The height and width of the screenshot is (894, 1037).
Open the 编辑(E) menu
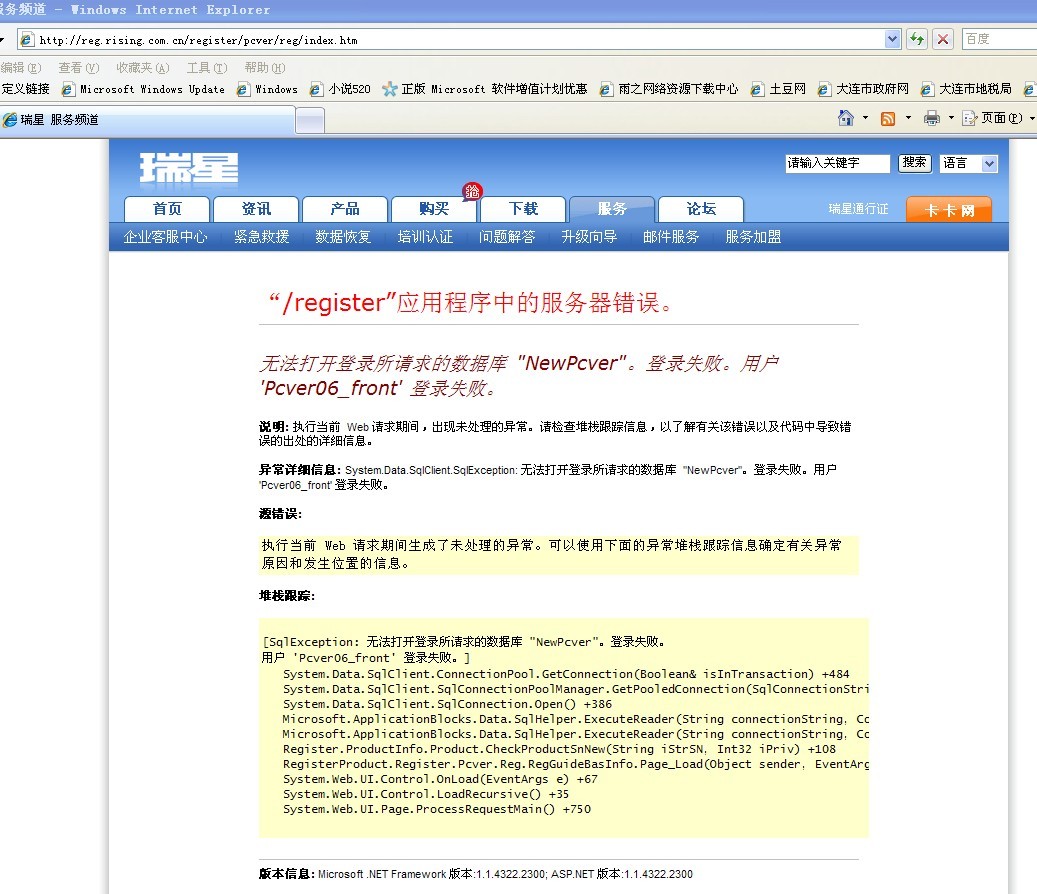(x=21, y=68)
